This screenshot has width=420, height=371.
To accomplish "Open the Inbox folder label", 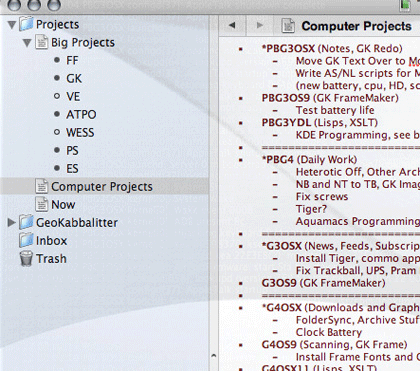I will point(51,240).
